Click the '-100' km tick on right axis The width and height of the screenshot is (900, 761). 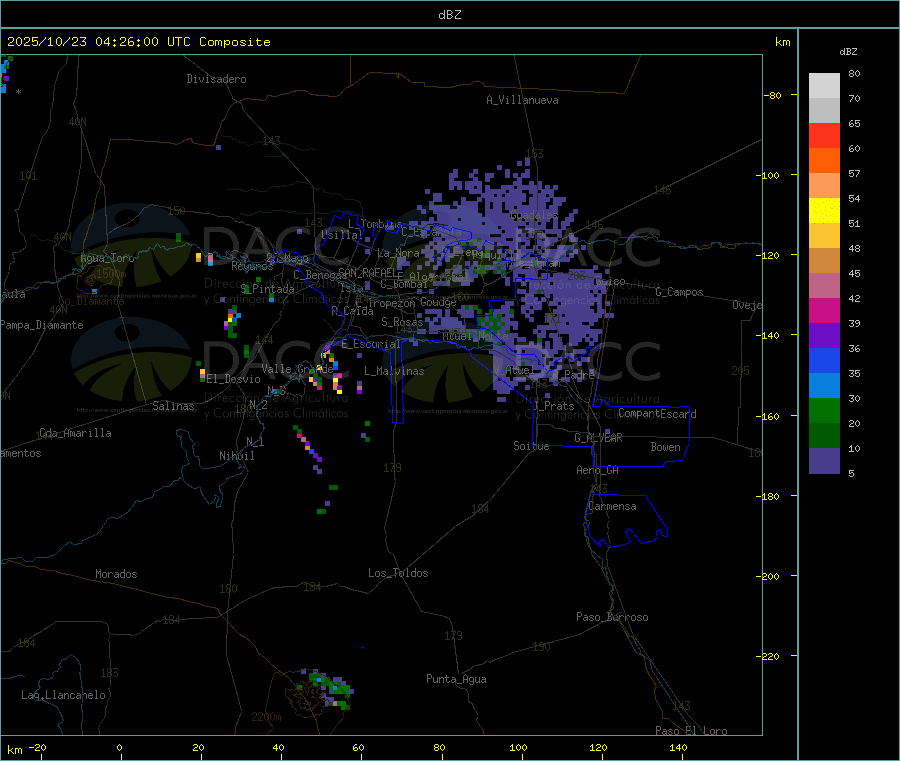[x=767, y=175]
